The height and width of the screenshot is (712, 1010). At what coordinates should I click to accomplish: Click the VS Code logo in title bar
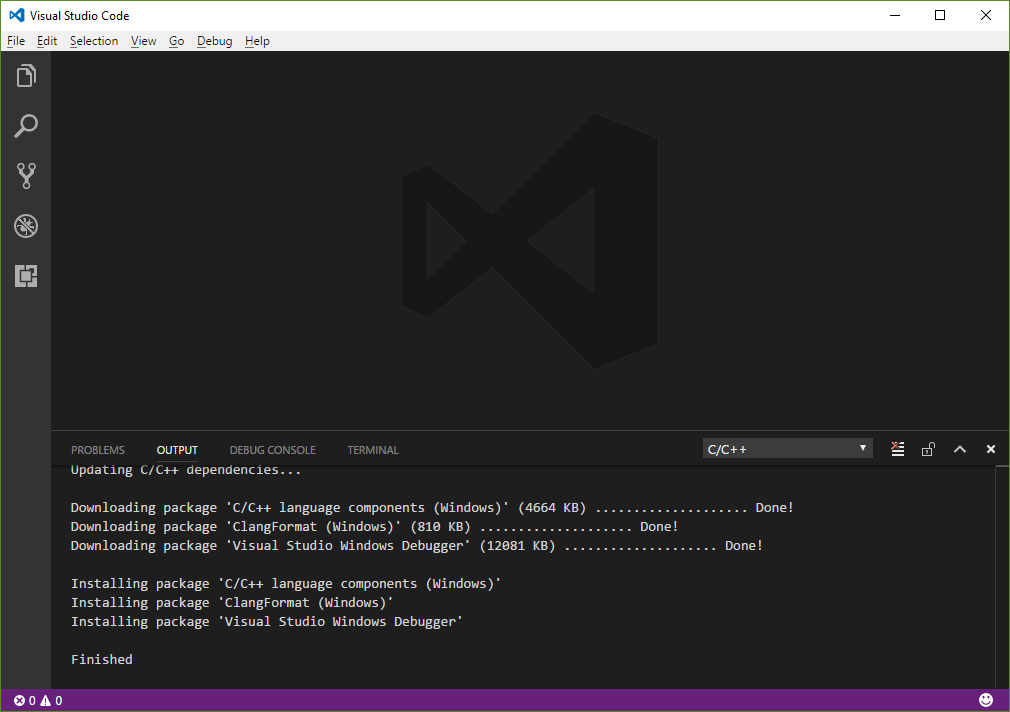click(x=17, y=15)
